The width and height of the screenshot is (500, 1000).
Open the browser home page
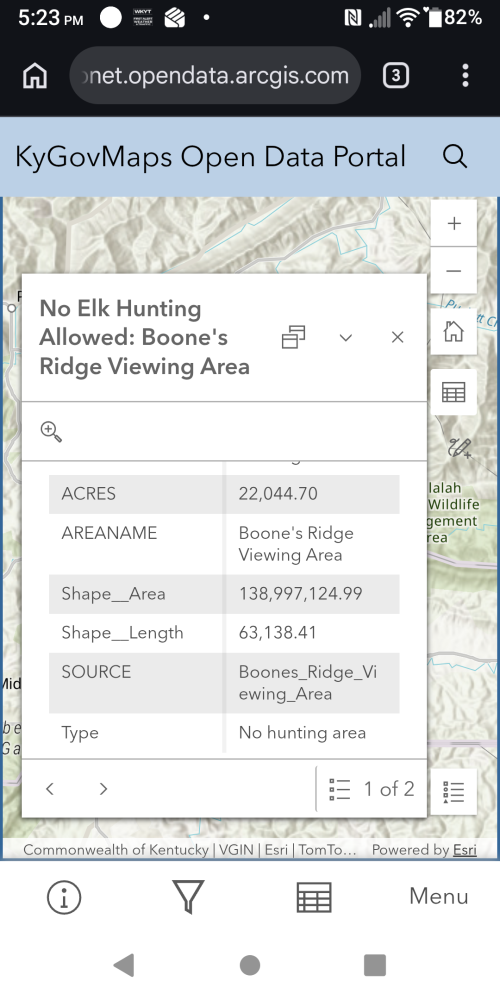pyautogui.click(x=35, y=76)
